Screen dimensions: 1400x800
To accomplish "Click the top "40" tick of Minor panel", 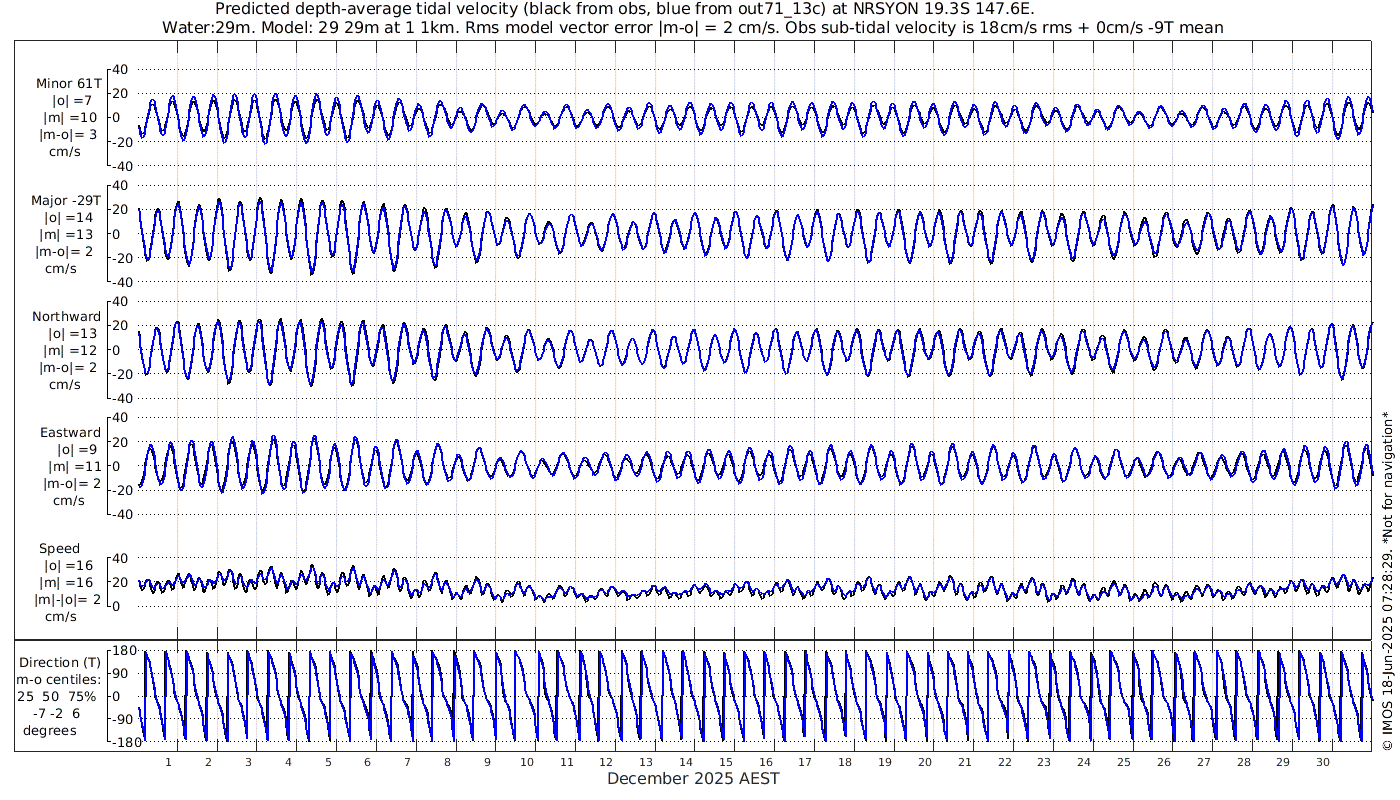I will click(x=122, y=69).
